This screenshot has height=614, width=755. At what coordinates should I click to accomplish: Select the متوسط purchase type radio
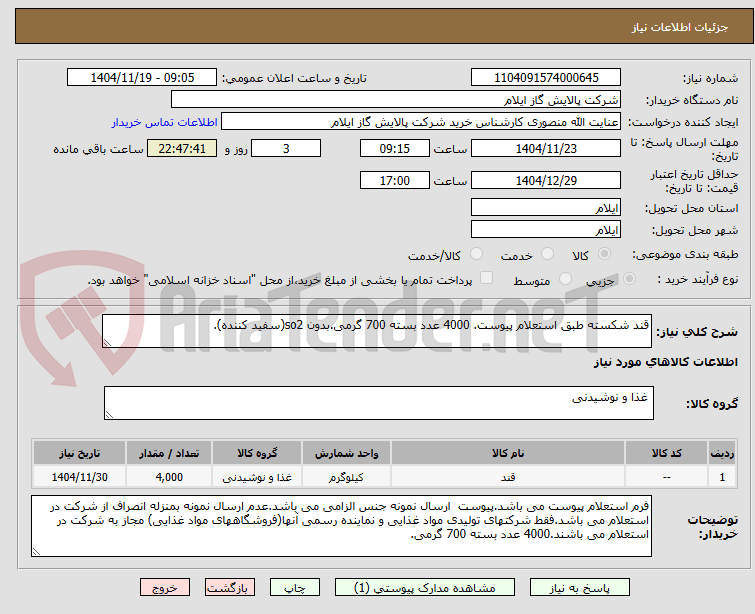565,279
